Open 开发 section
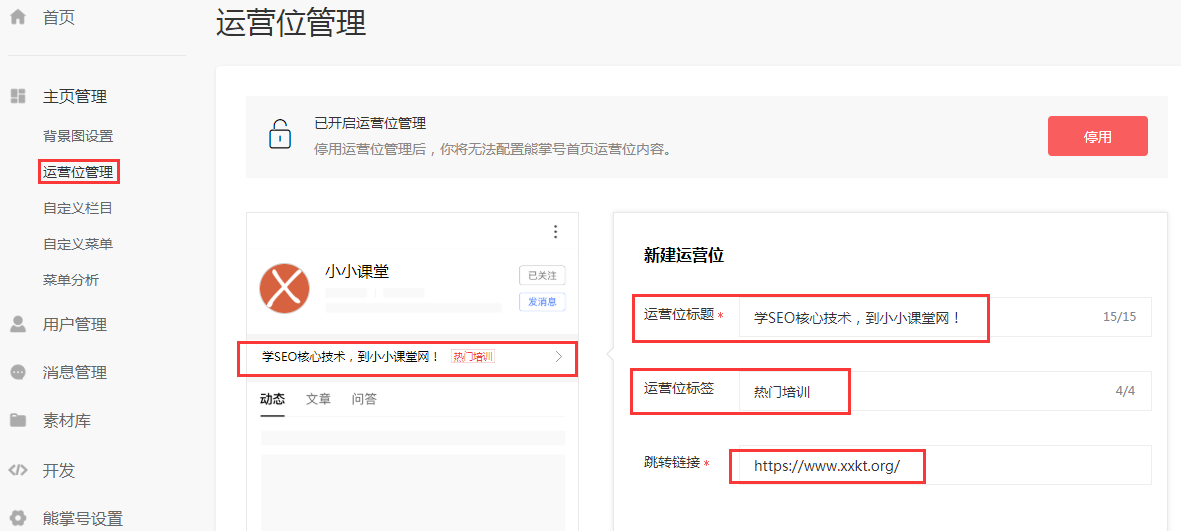 (x=59, y=471)
